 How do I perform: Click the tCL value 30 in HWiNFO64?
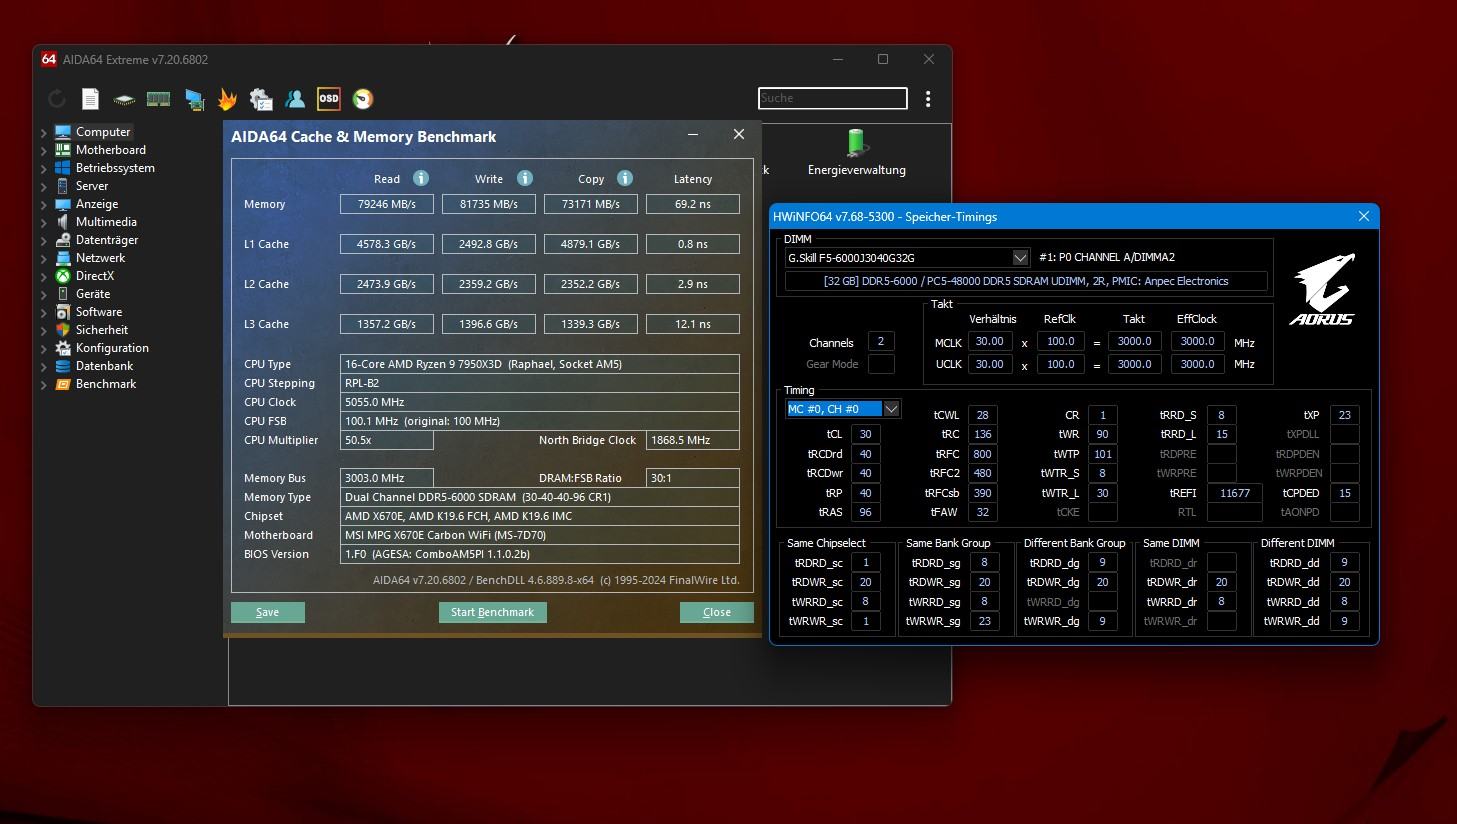(x=865, y=434)
